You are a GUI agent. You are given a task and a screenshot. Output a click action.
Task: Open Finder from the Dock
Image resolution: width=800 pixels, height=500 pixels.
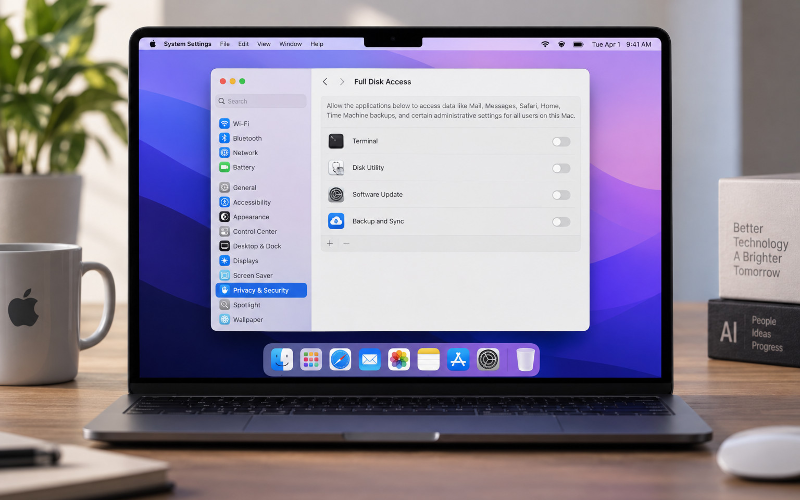pos(282,360)
